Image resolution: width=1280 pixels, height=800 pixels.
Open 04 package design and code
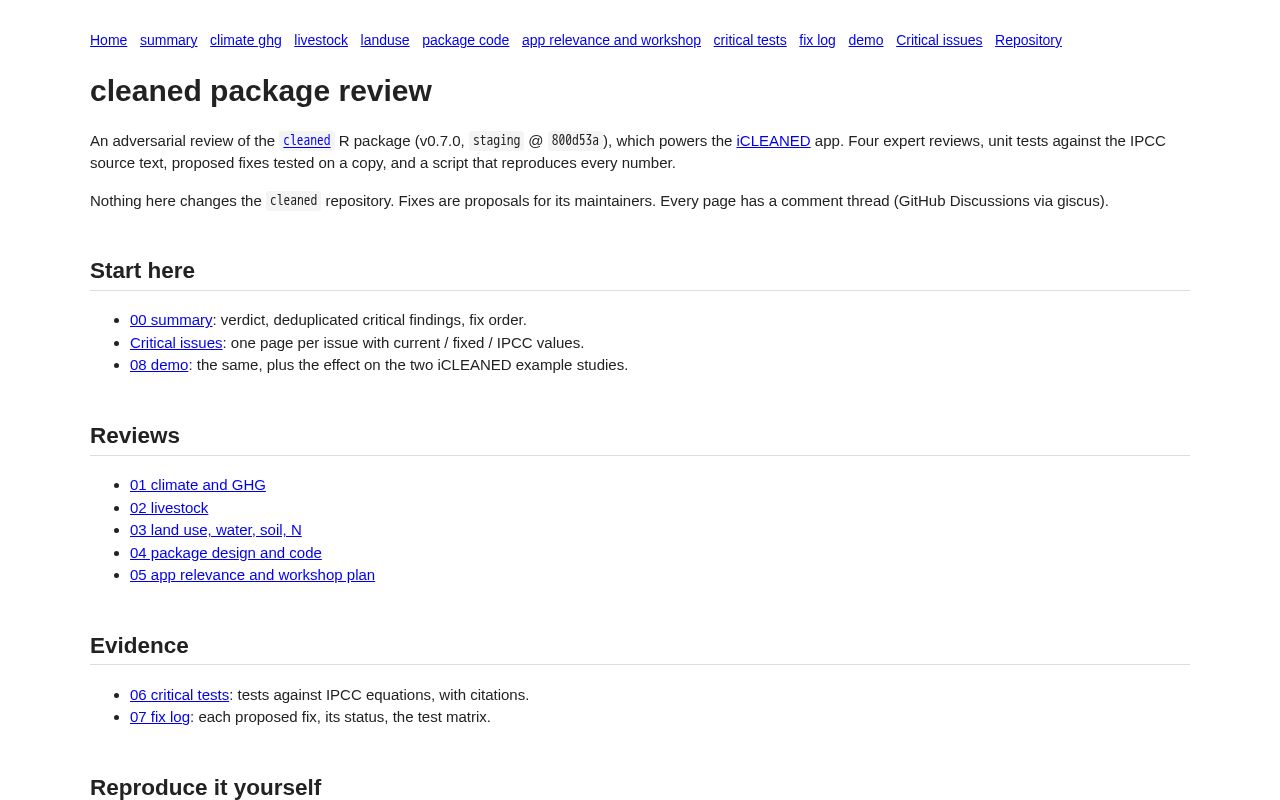226,553
